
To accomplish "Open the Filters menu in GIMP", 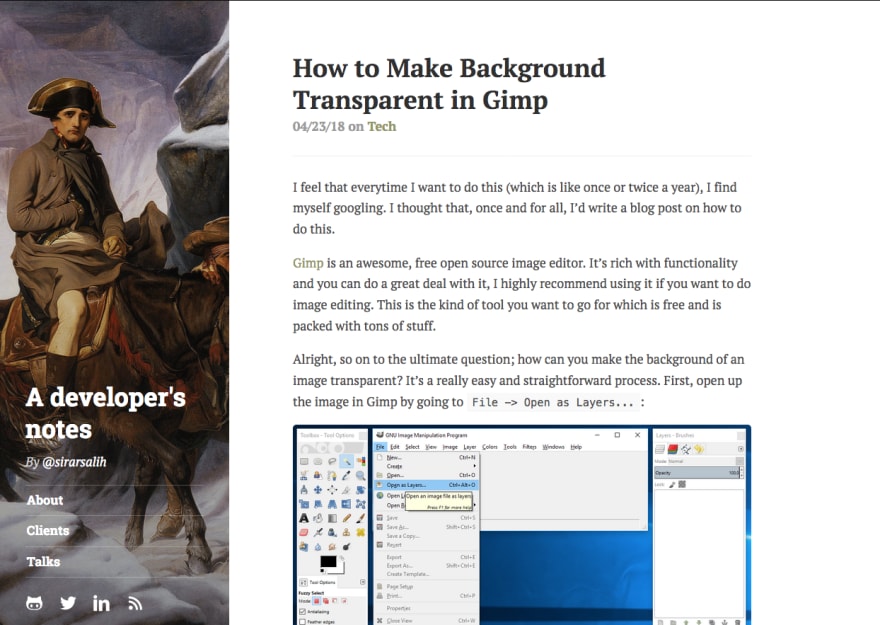I will [x=529, y=447].
